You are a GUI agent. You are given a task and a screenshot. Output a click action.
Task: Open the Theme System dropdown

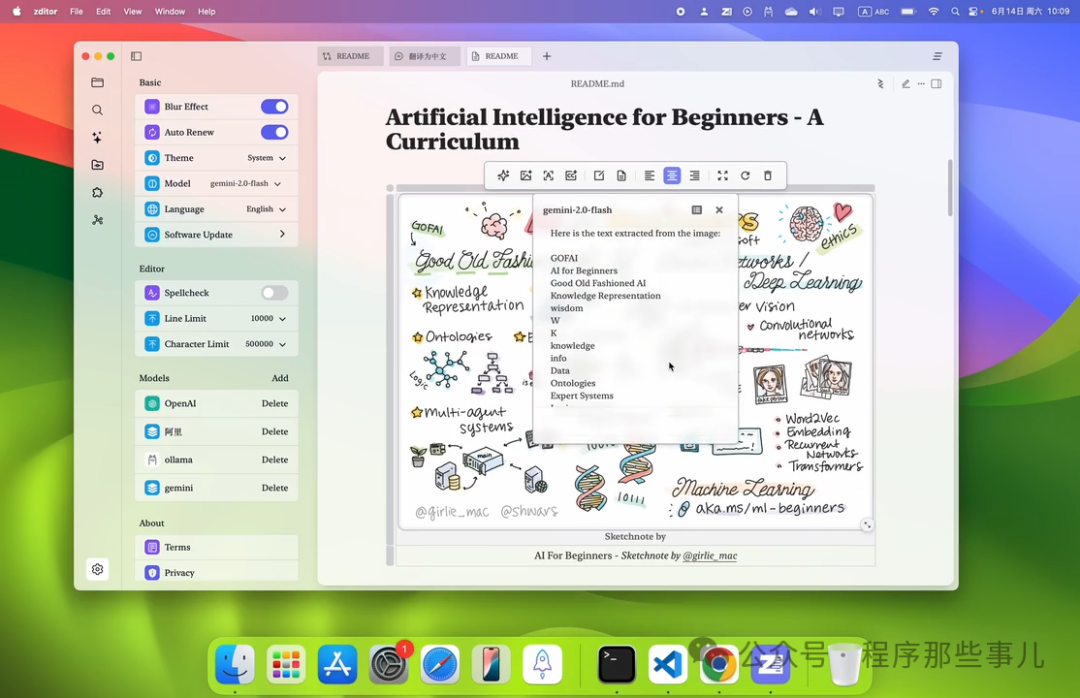[x=267, y=158]
